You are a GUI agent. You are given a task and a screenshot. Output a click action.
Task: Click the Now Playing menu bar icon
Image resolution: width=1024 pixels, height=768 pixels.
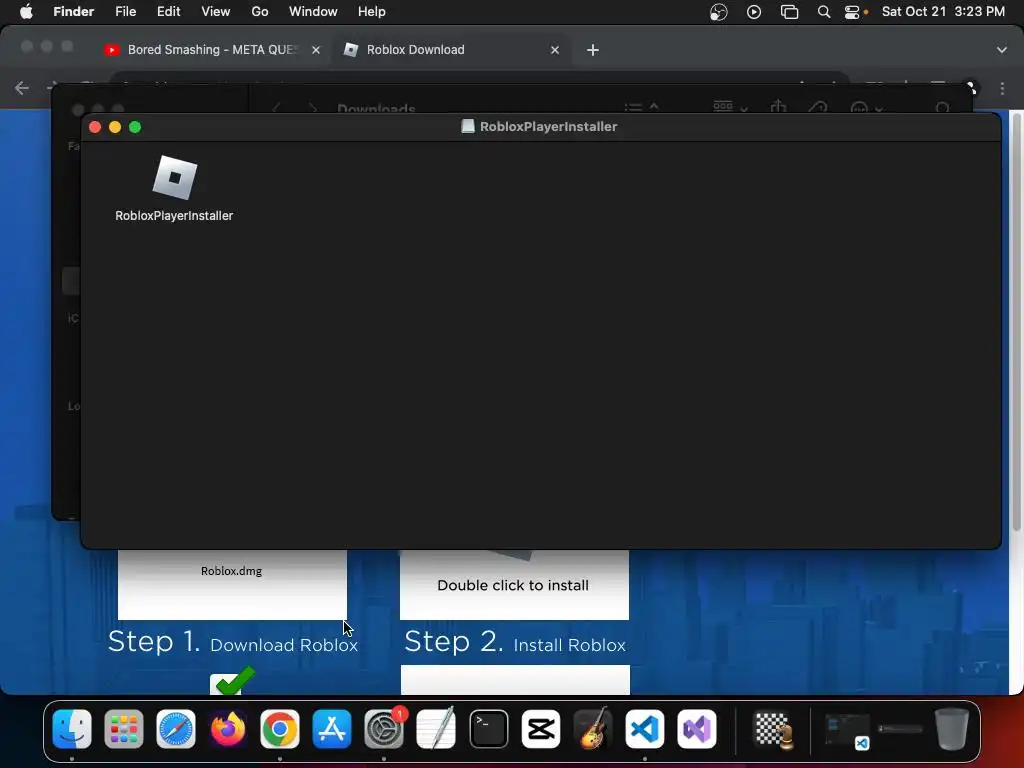754,12
